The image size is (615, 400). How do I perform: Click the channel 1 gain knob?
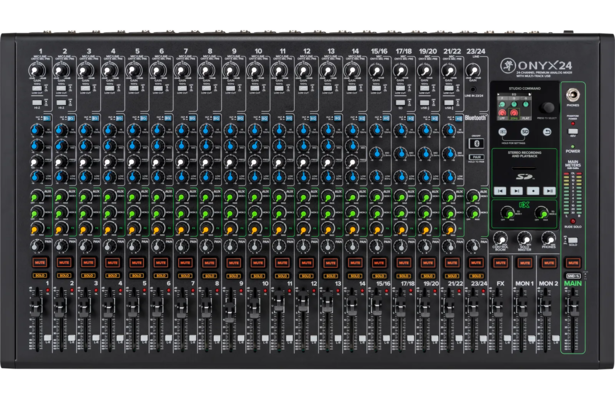(x=36, y=71)
